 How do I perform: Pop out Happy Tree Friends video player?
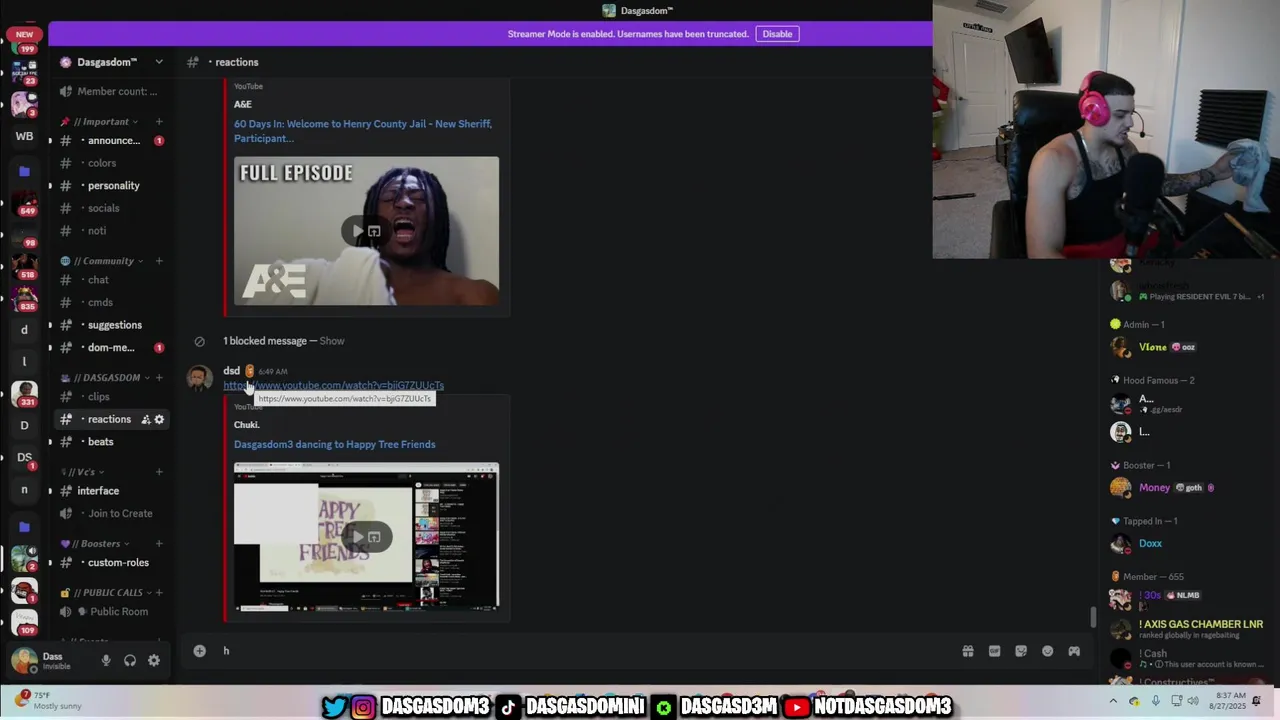[x=374, y=537]
